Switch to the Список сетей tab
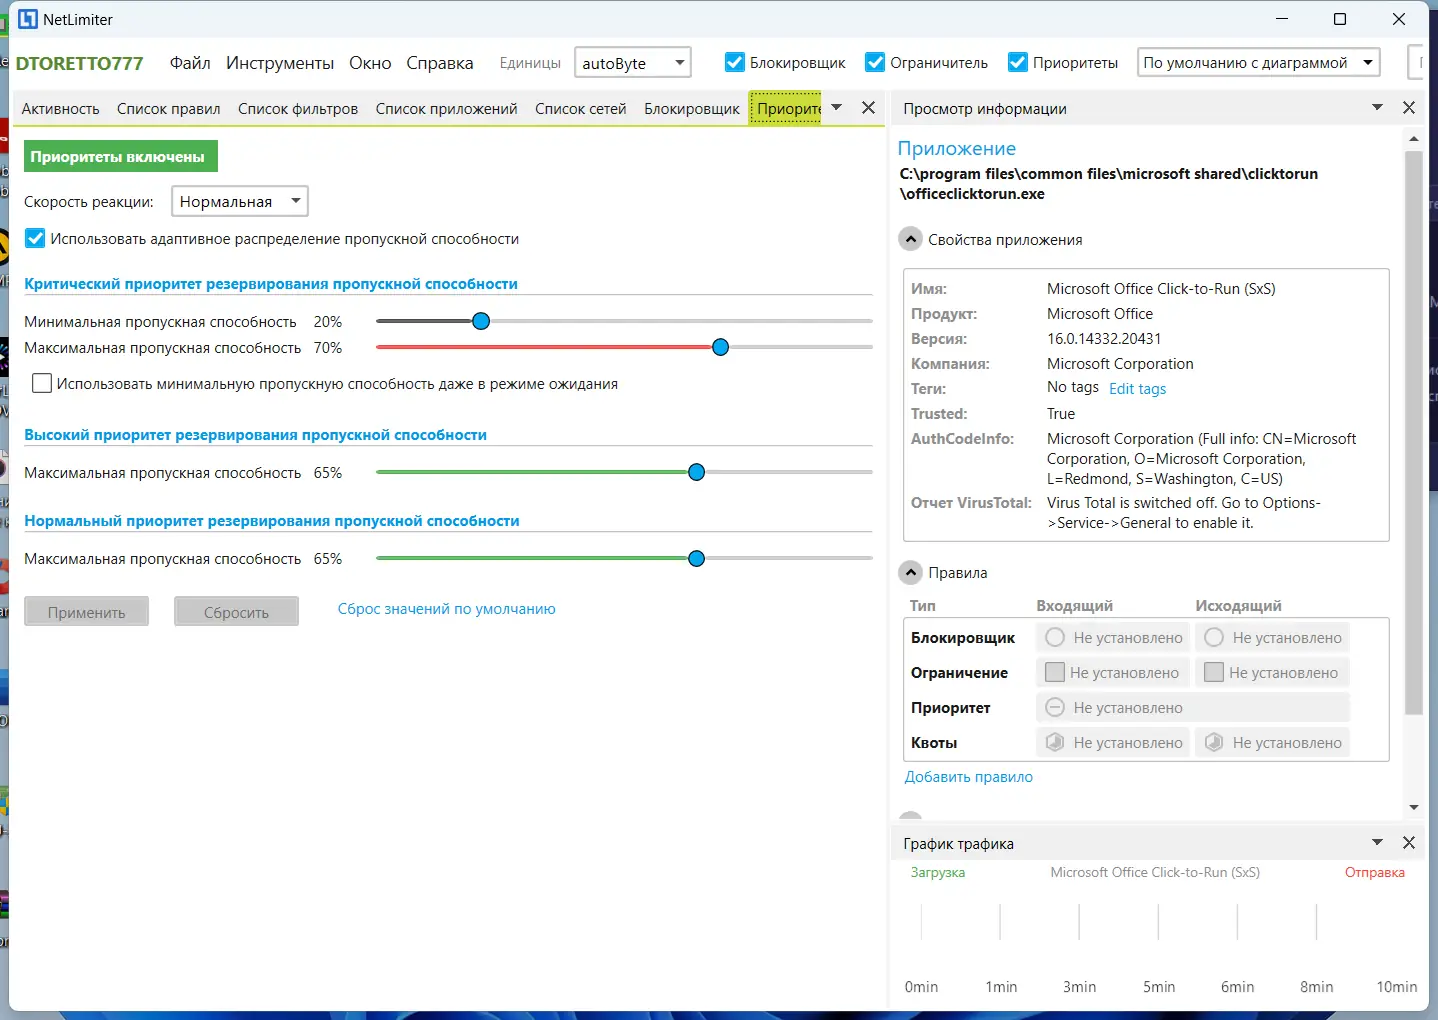Viewport: 1438px width, 1020px height. tap(581, 109)
